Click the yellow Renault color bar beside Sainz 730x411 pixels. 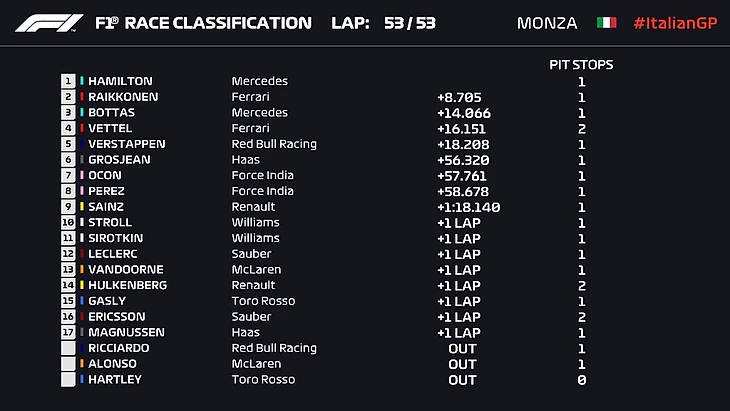pyautogui.click(x=82, y=207)
